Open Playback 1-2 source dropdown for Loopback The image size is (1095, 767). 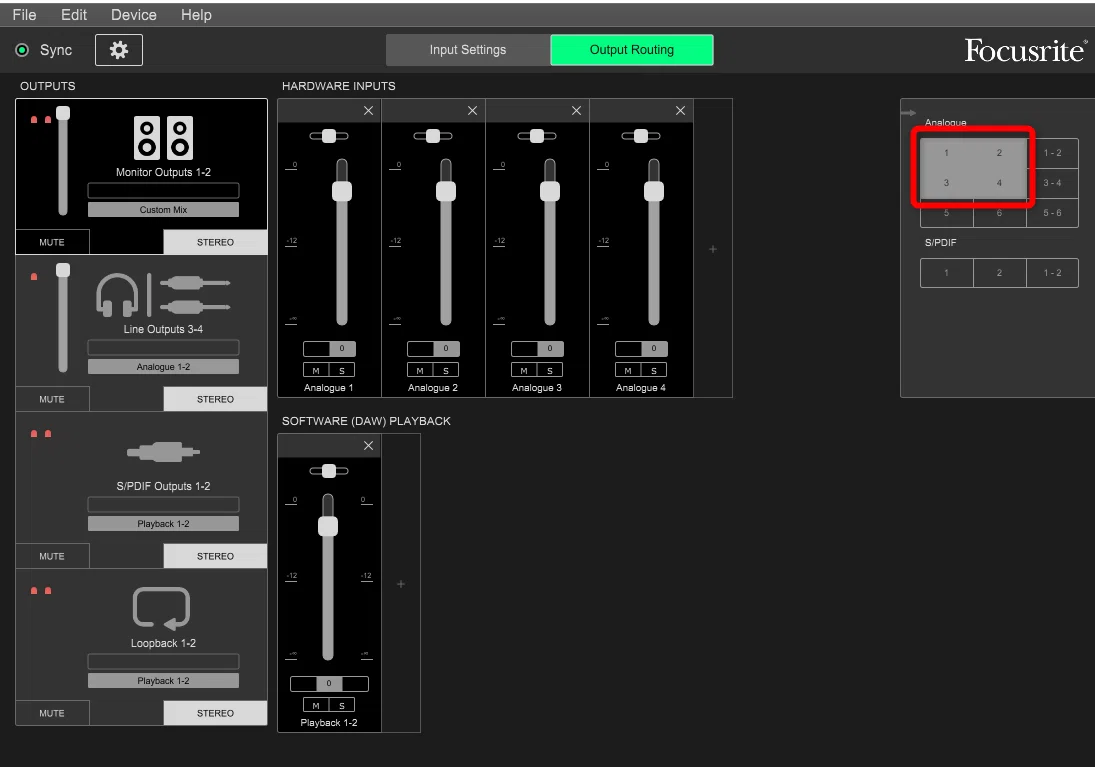coord(163,680)
